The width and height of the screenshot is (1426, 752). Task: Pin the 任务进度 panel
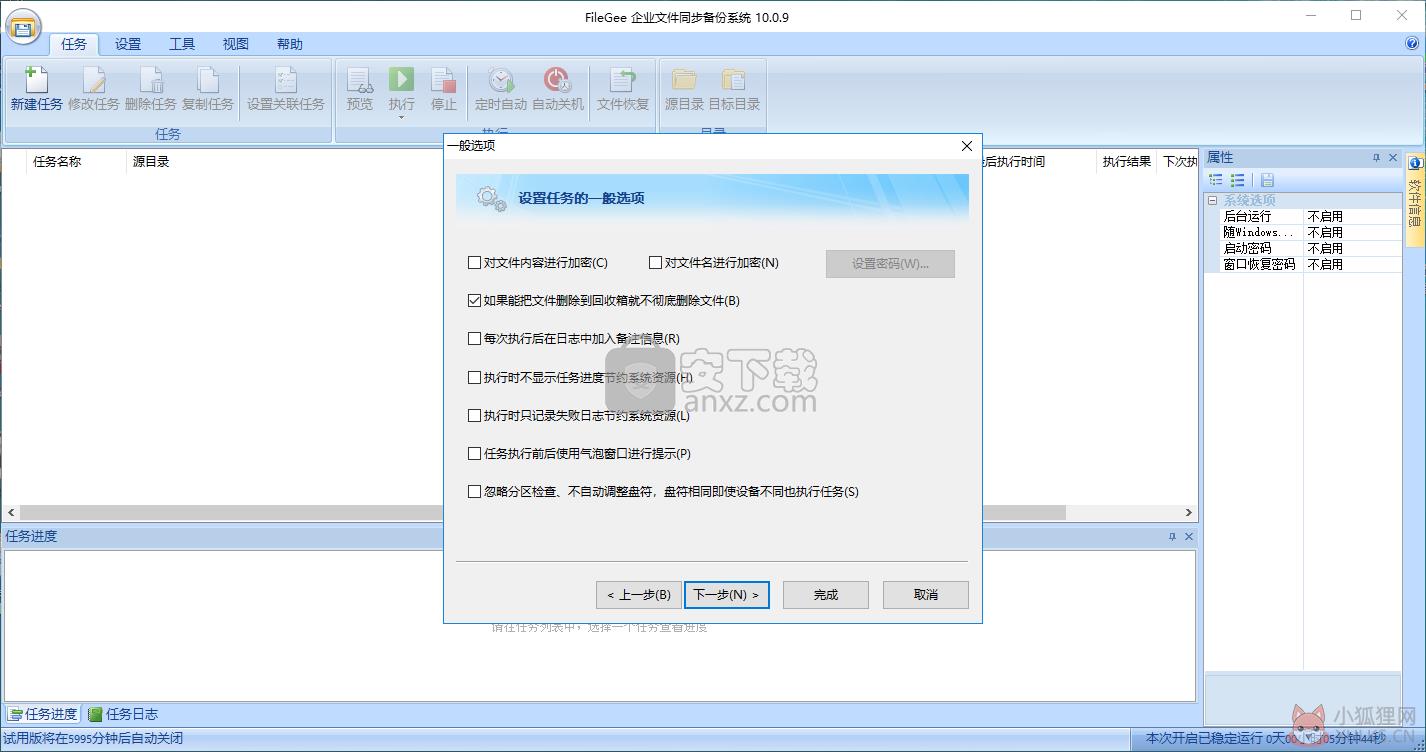click(x=1172, y=537)
